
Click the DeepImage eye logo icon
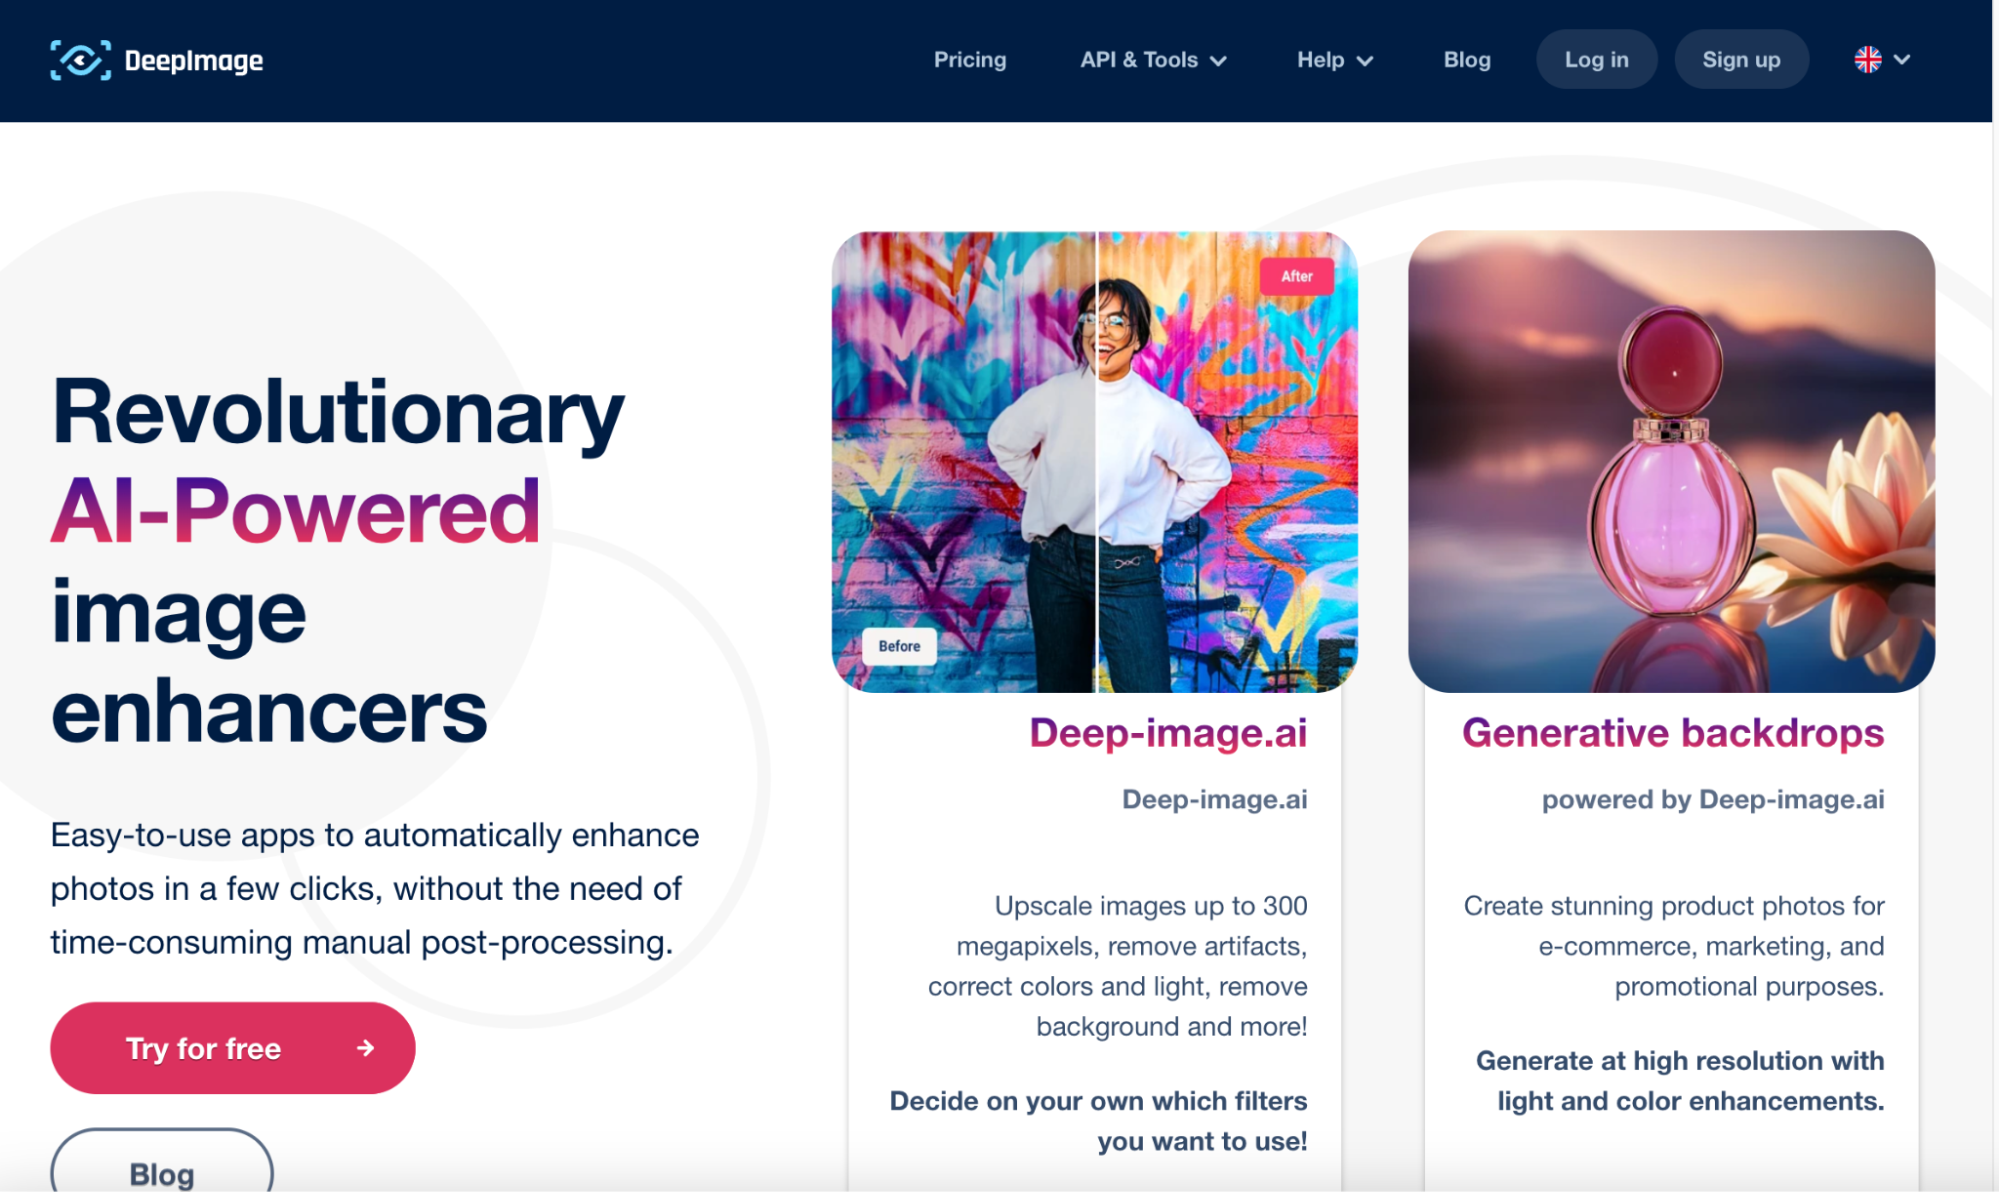pyautogui.click(x=80, y=60)
